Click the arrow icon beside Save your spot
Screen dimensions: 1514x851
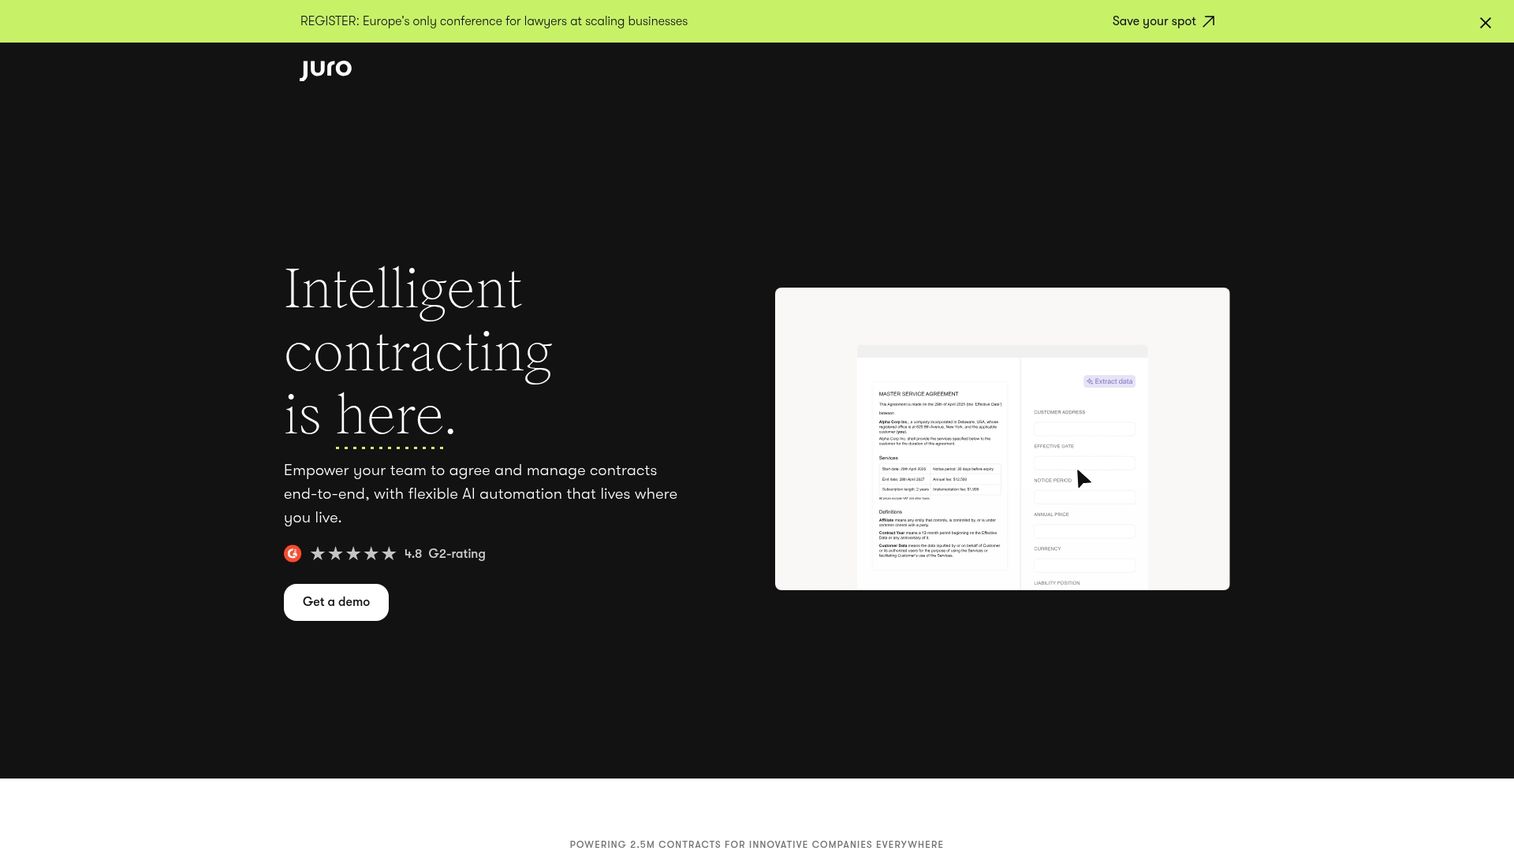pos(1208,21)
